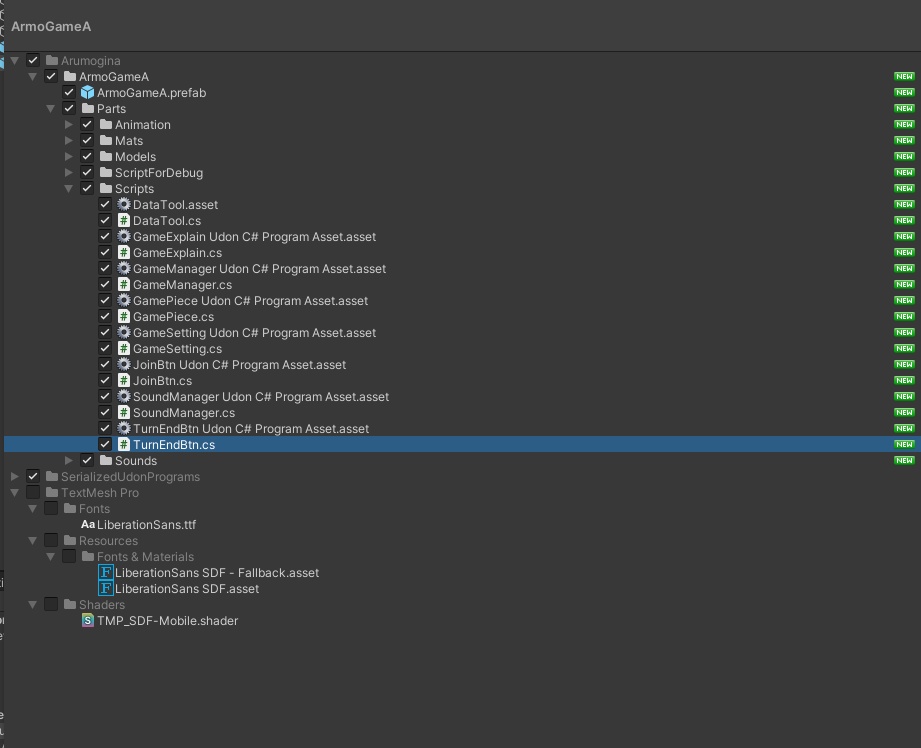921x748 pixels.
Task: Select the GamePiece.cs file name
Action: point(173,316)
